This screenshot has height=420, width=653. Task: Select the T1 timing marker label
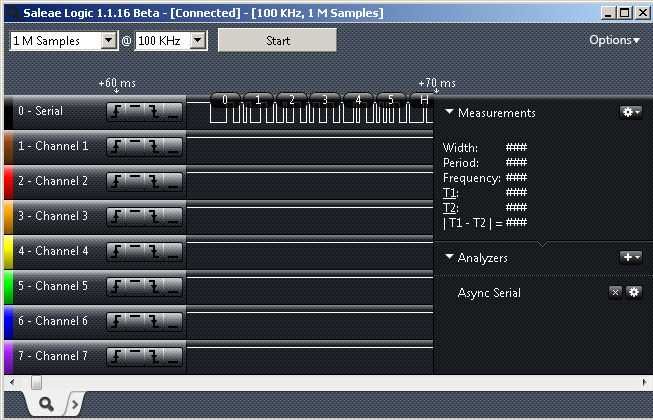pos(450,193)
